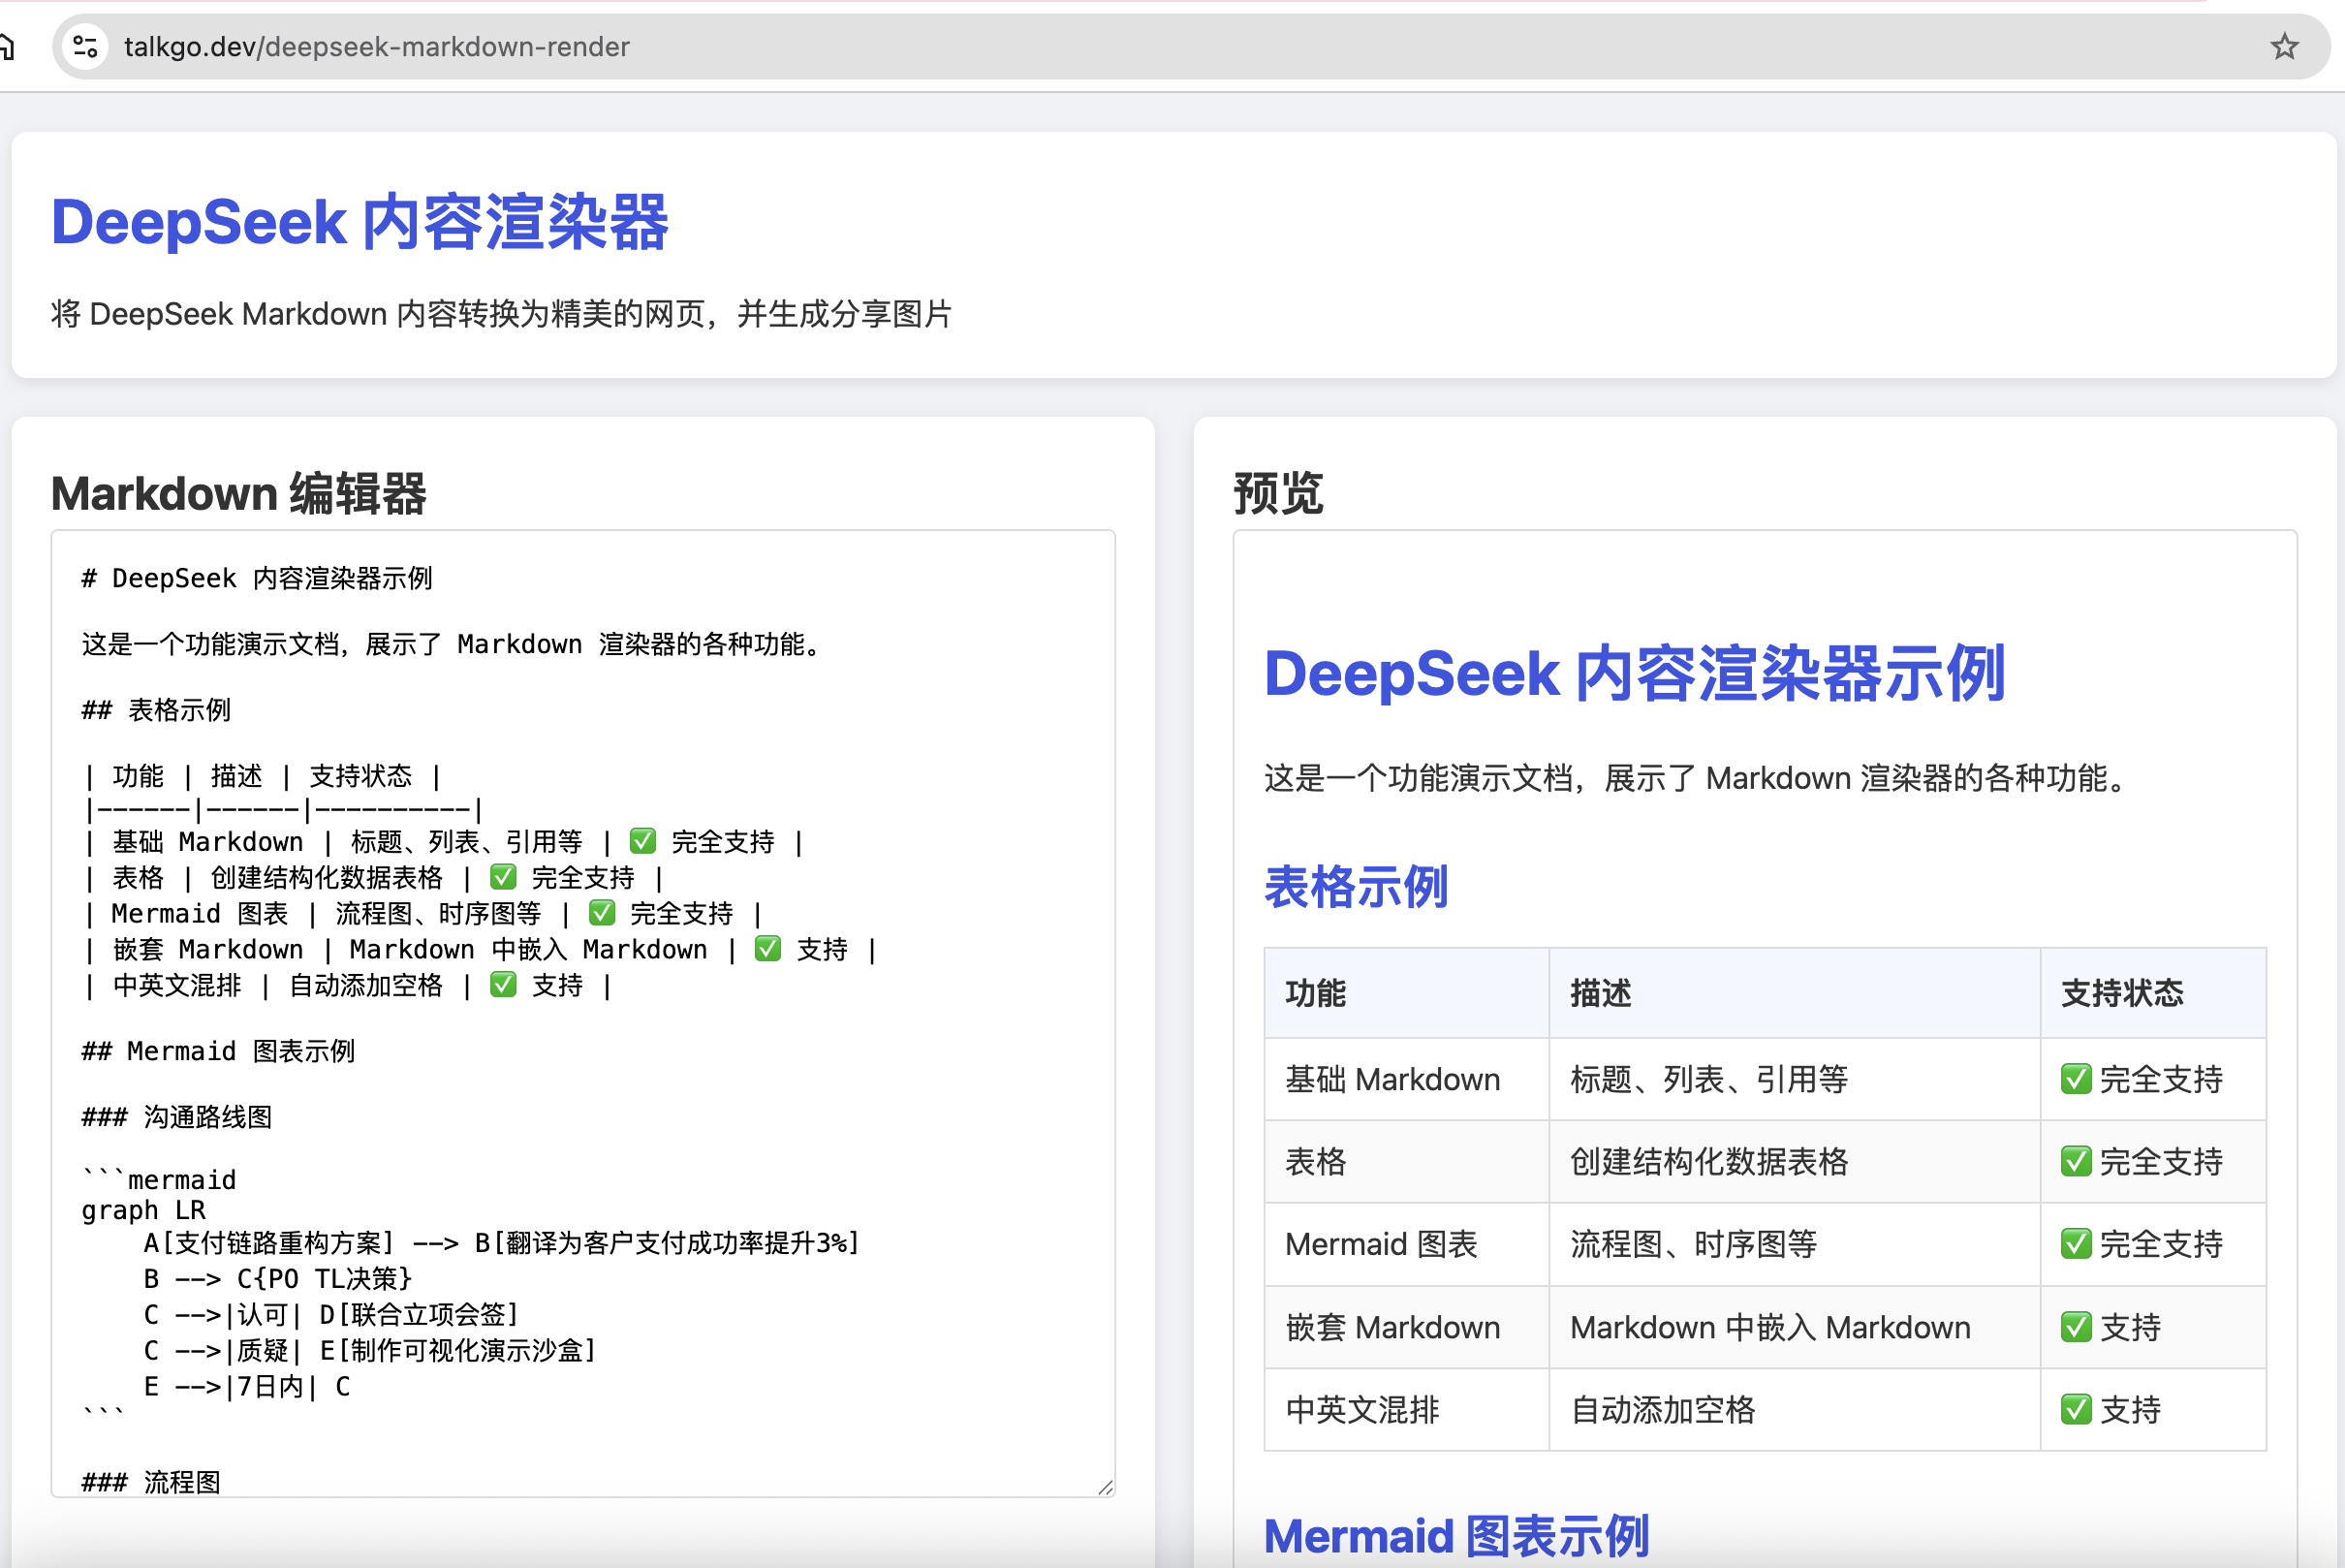The image size is (2345, 1568).
Task: Click editor line 'graph LR'
Action: (143, 1211)
